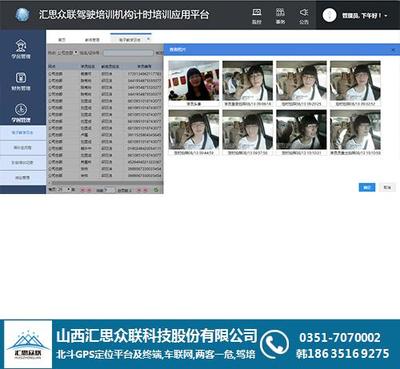
Task: Open the second photo in top row
Action: [248, 81]
